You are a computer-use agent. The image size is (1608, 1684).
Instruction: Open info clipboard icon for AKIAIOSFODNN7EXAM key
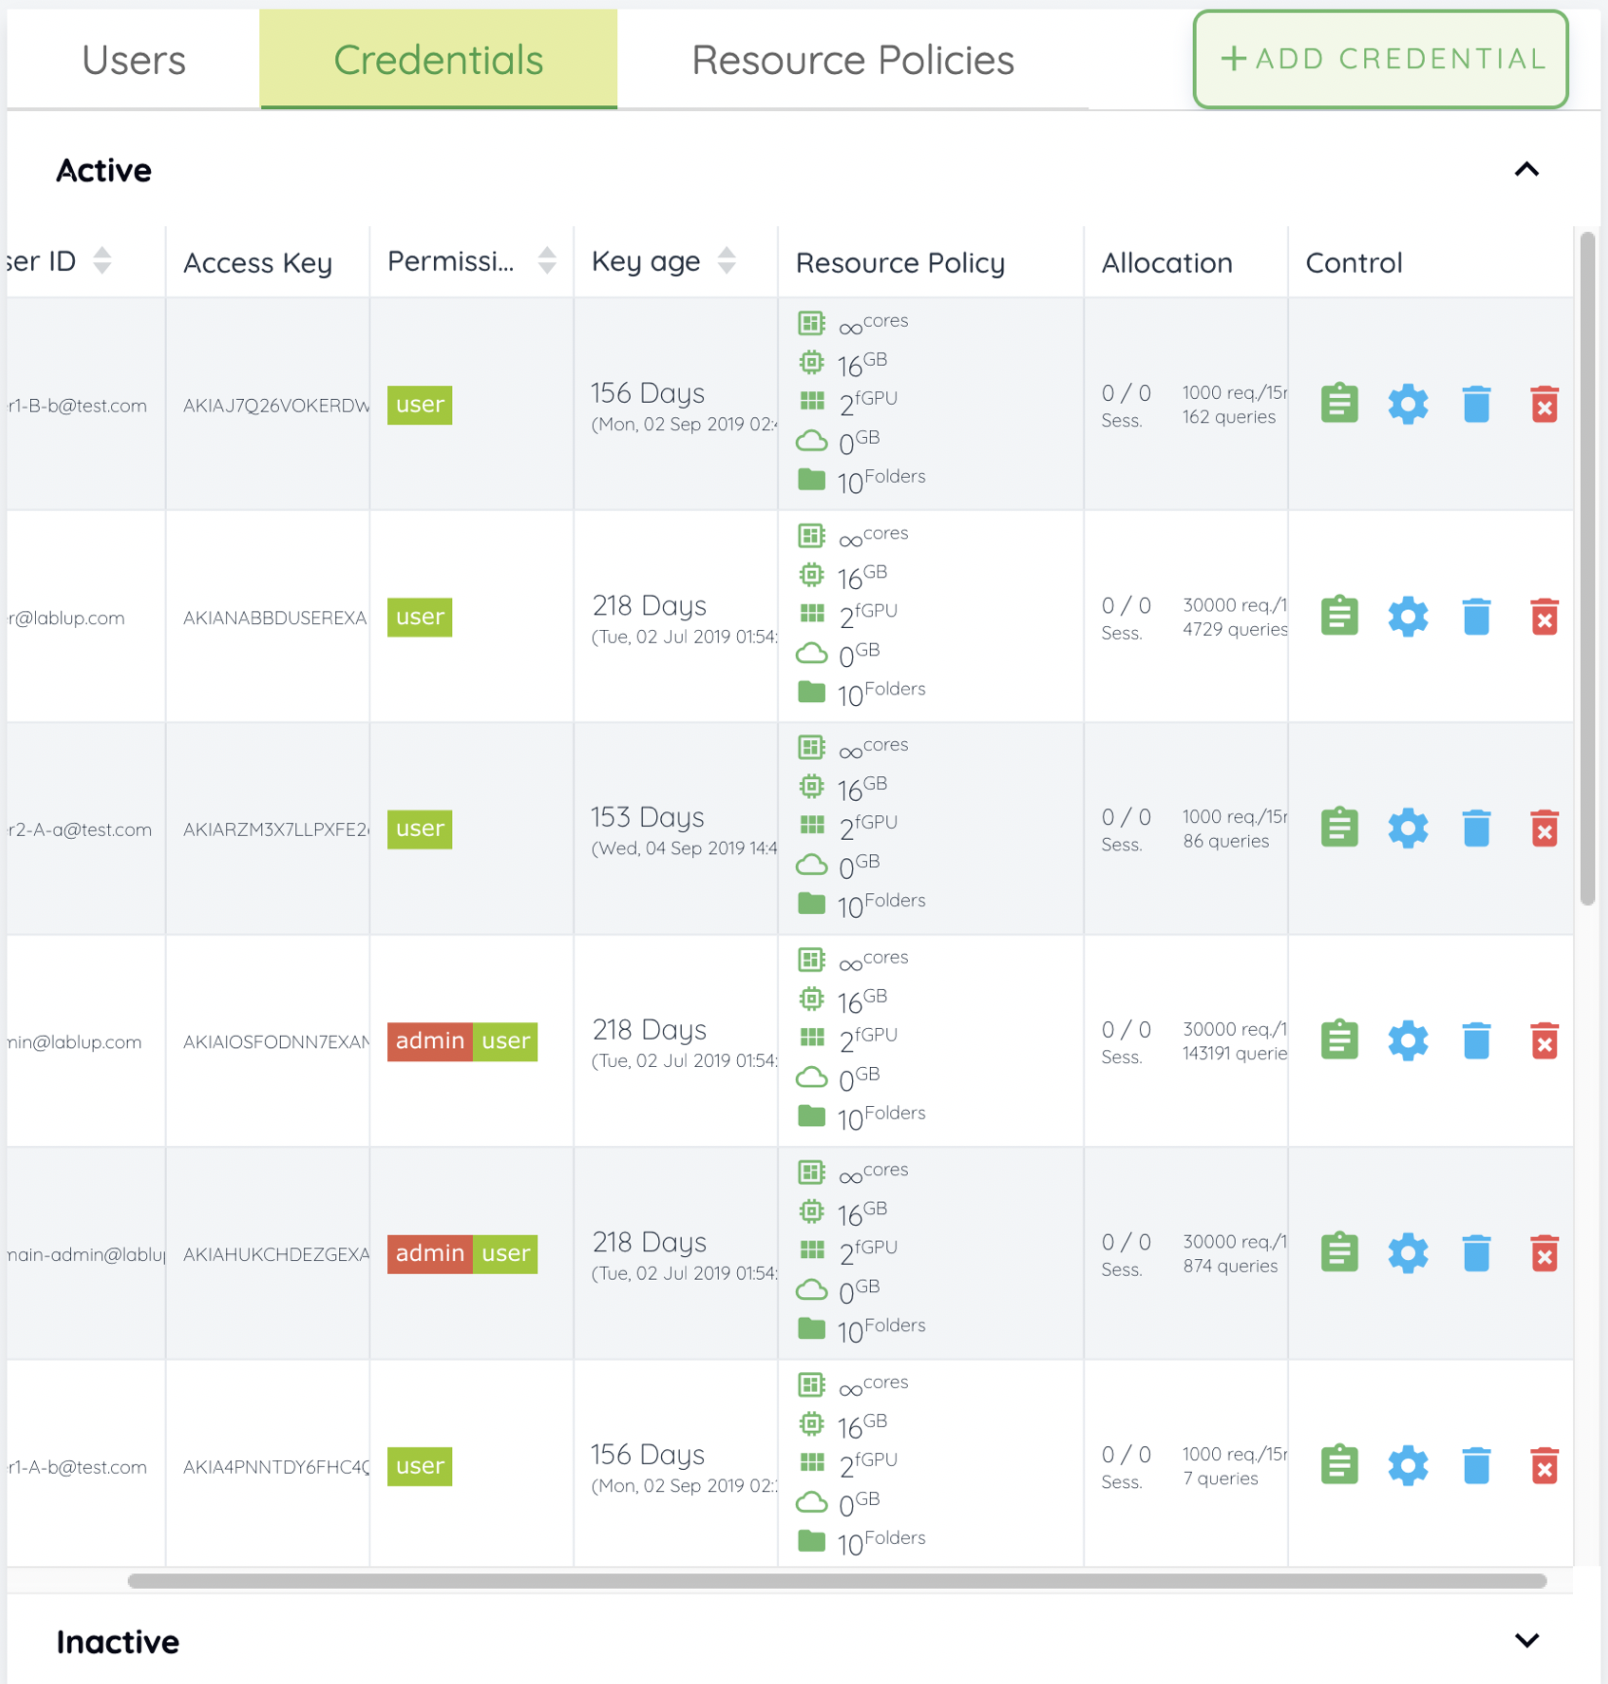[x=1339, y=1040]
